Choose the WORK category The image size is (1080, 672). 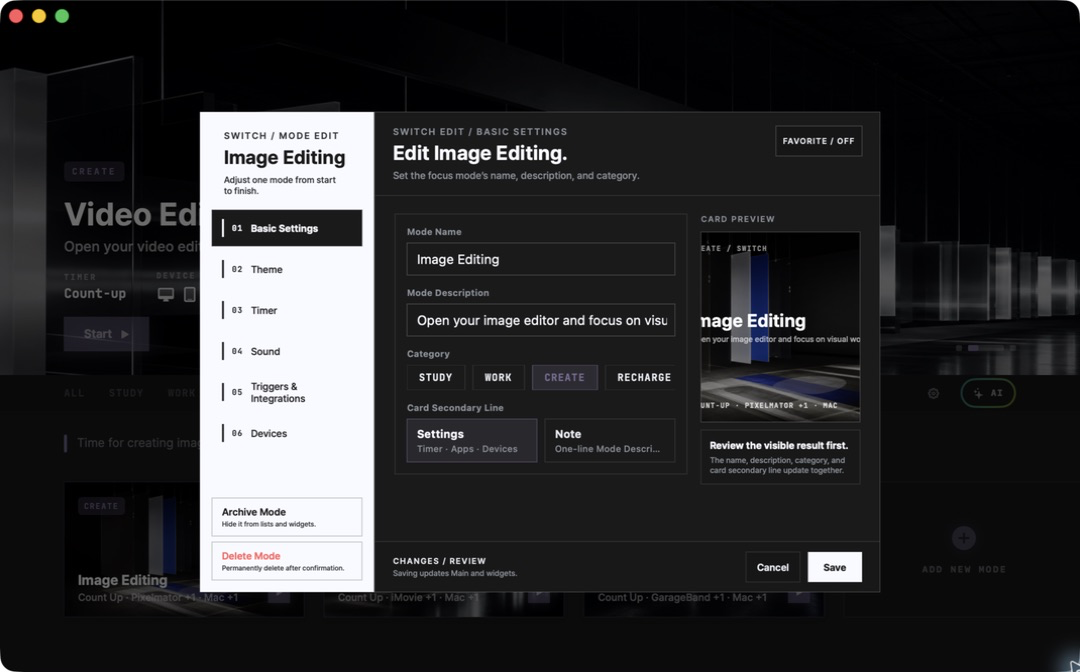[x=498, y=377]
